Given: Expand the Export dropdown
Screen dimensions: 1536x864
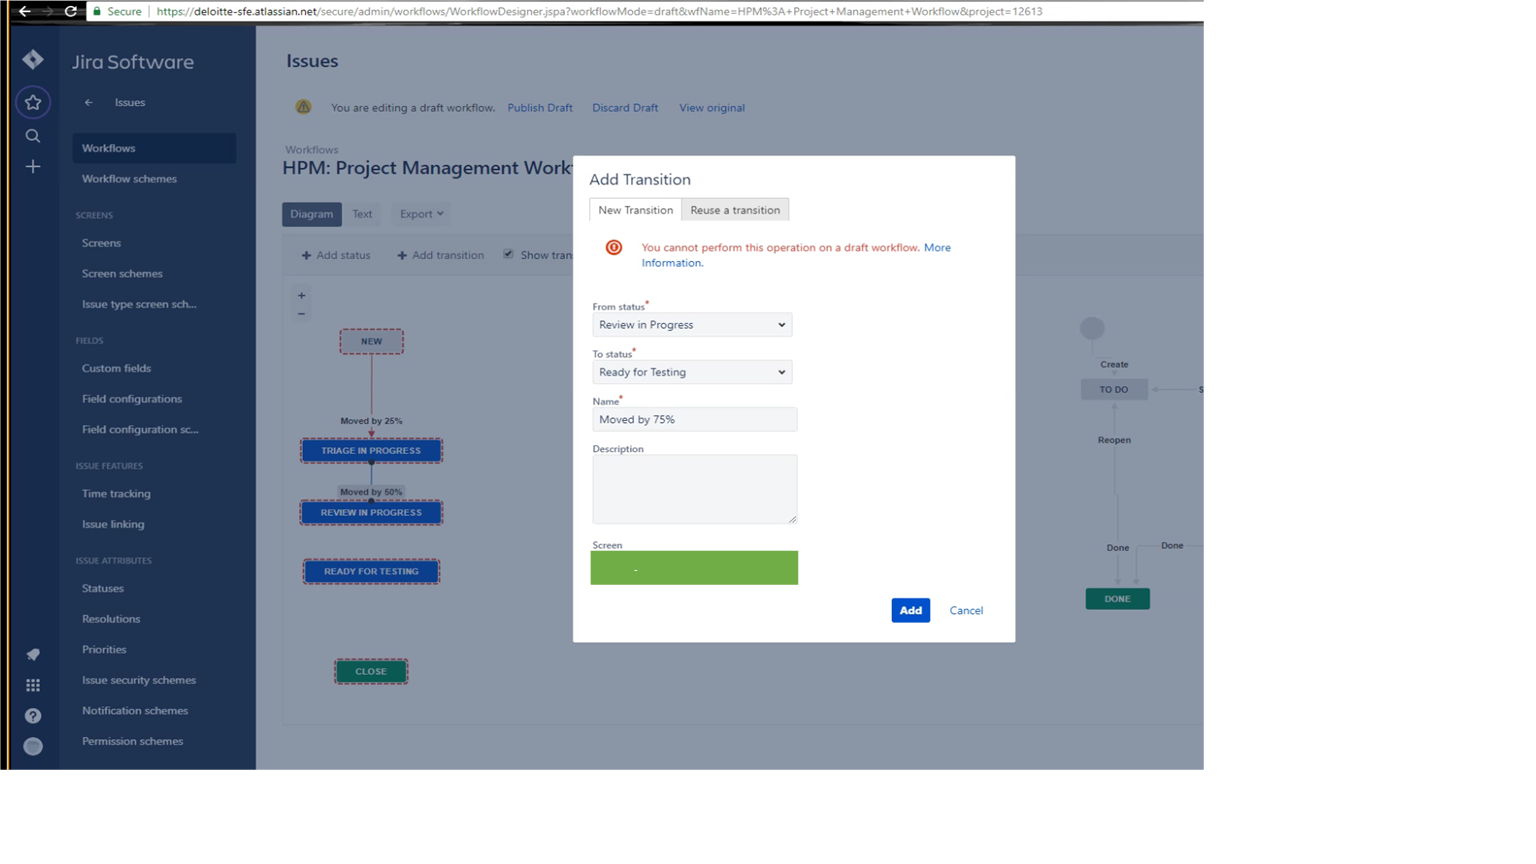Looking at the screenshot, I should (x=421, y=214).
